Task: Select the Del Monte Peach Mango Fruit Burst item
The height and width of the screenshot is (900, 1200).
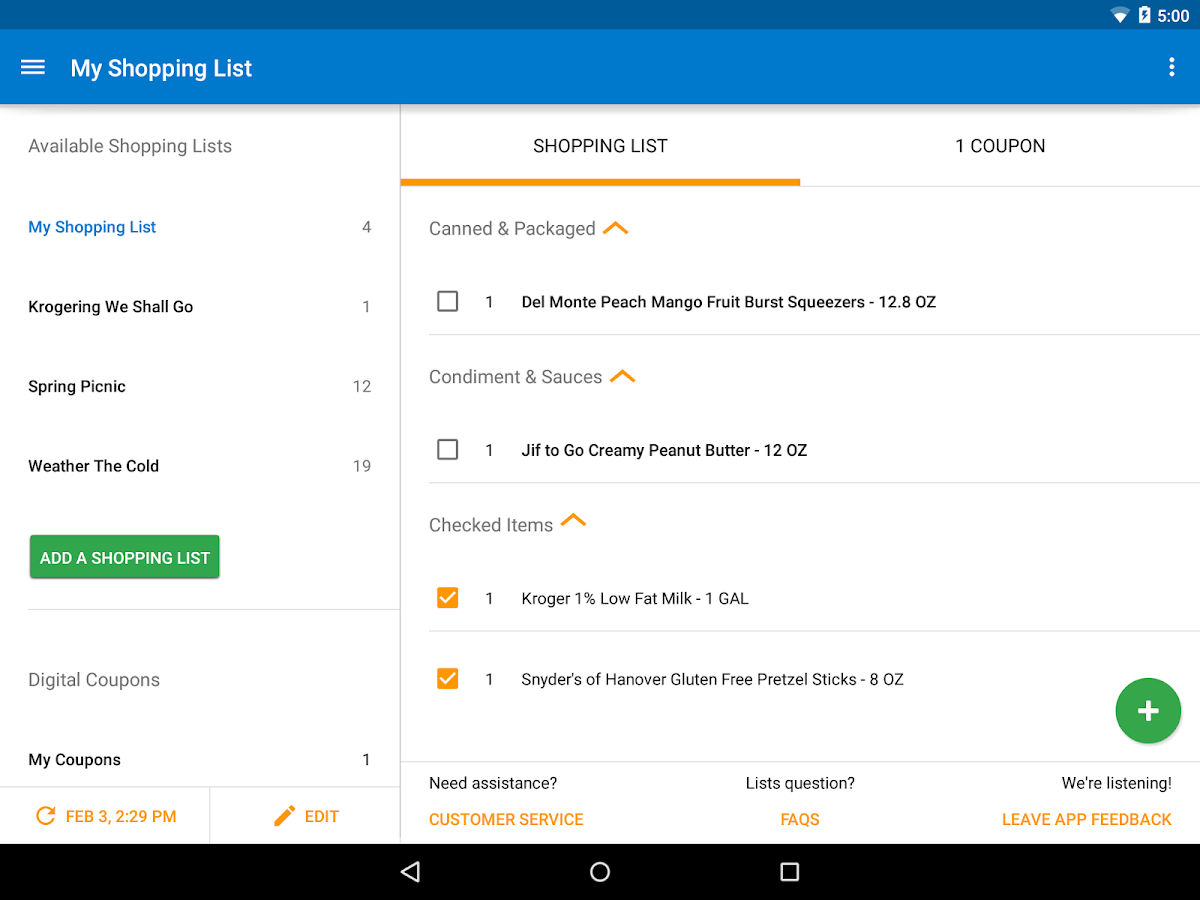Action: pos(729,302)
